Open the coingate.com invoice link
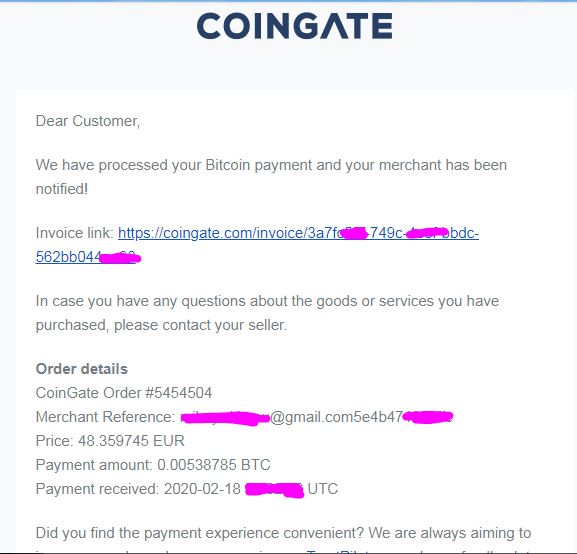 point(298,233)
